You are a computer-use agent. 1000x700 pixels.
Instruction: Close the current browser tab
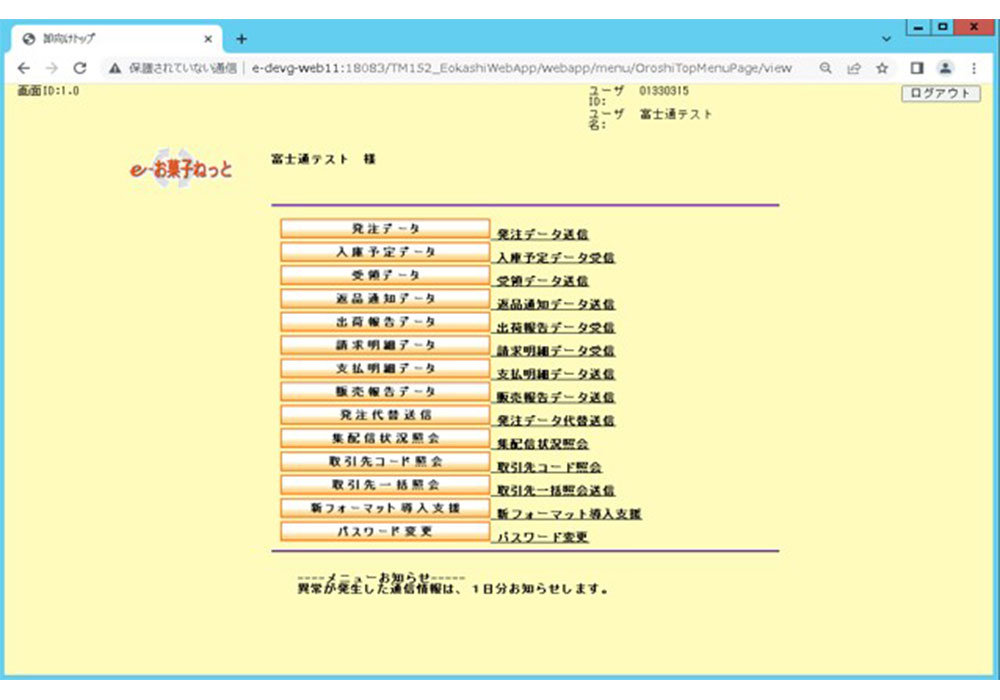(x=208, y=39)
